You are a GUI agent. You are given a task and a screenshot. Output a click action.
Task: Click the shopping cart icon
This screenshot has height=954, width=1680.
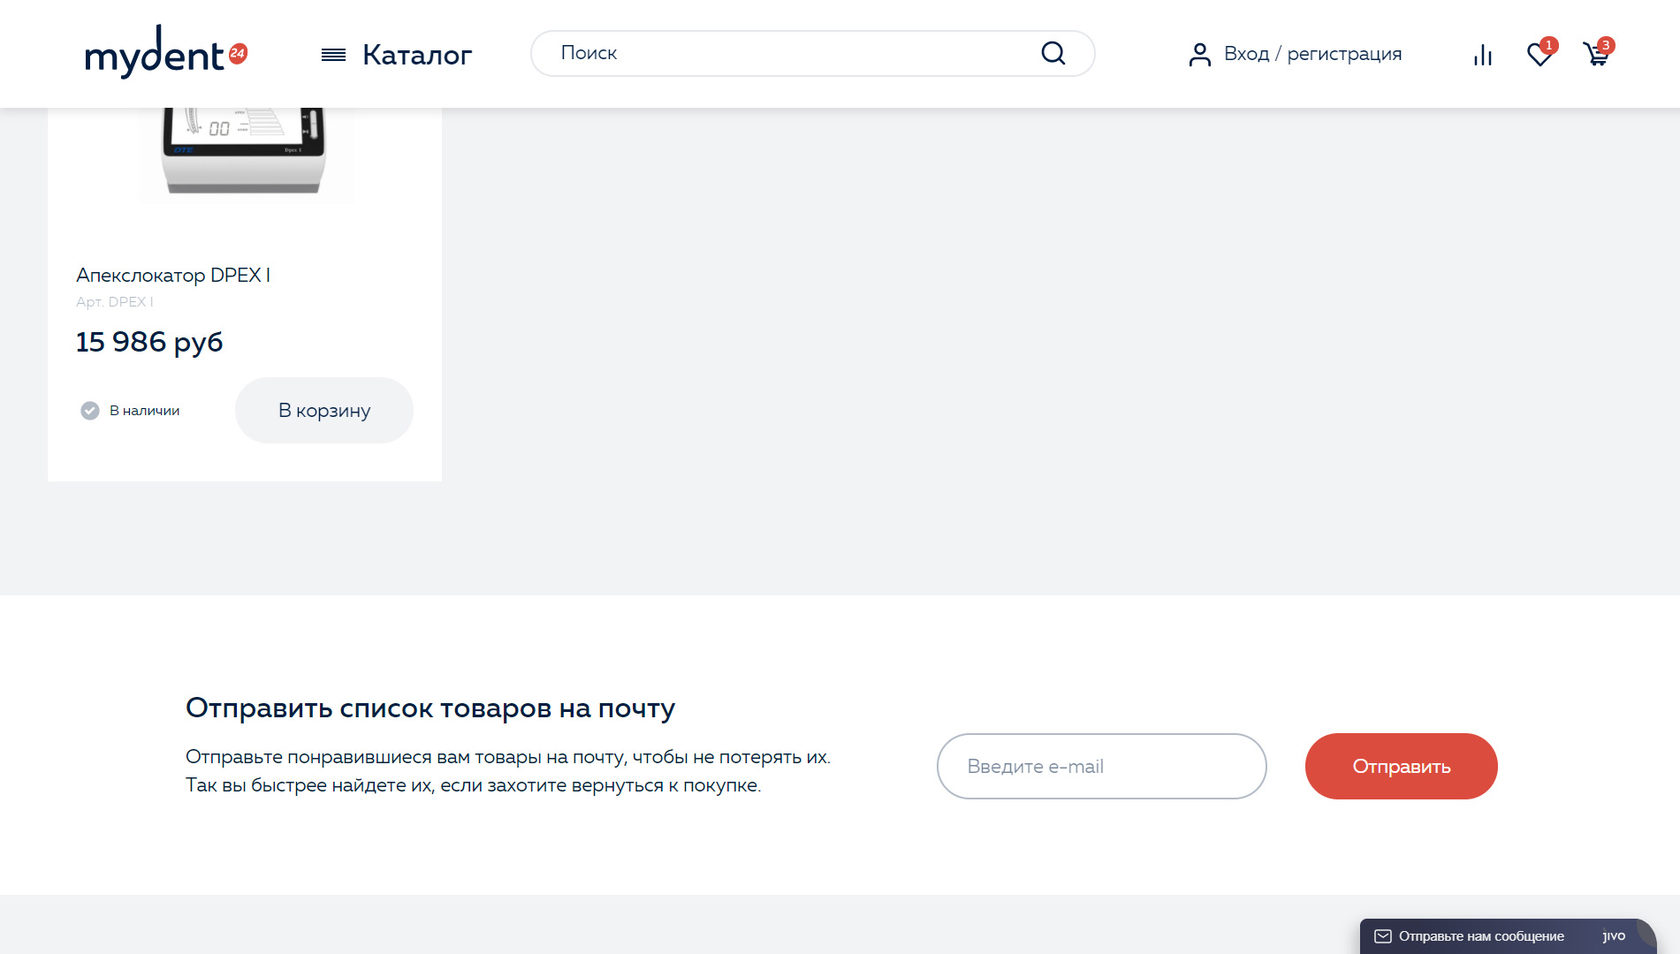coord(1596,55)
